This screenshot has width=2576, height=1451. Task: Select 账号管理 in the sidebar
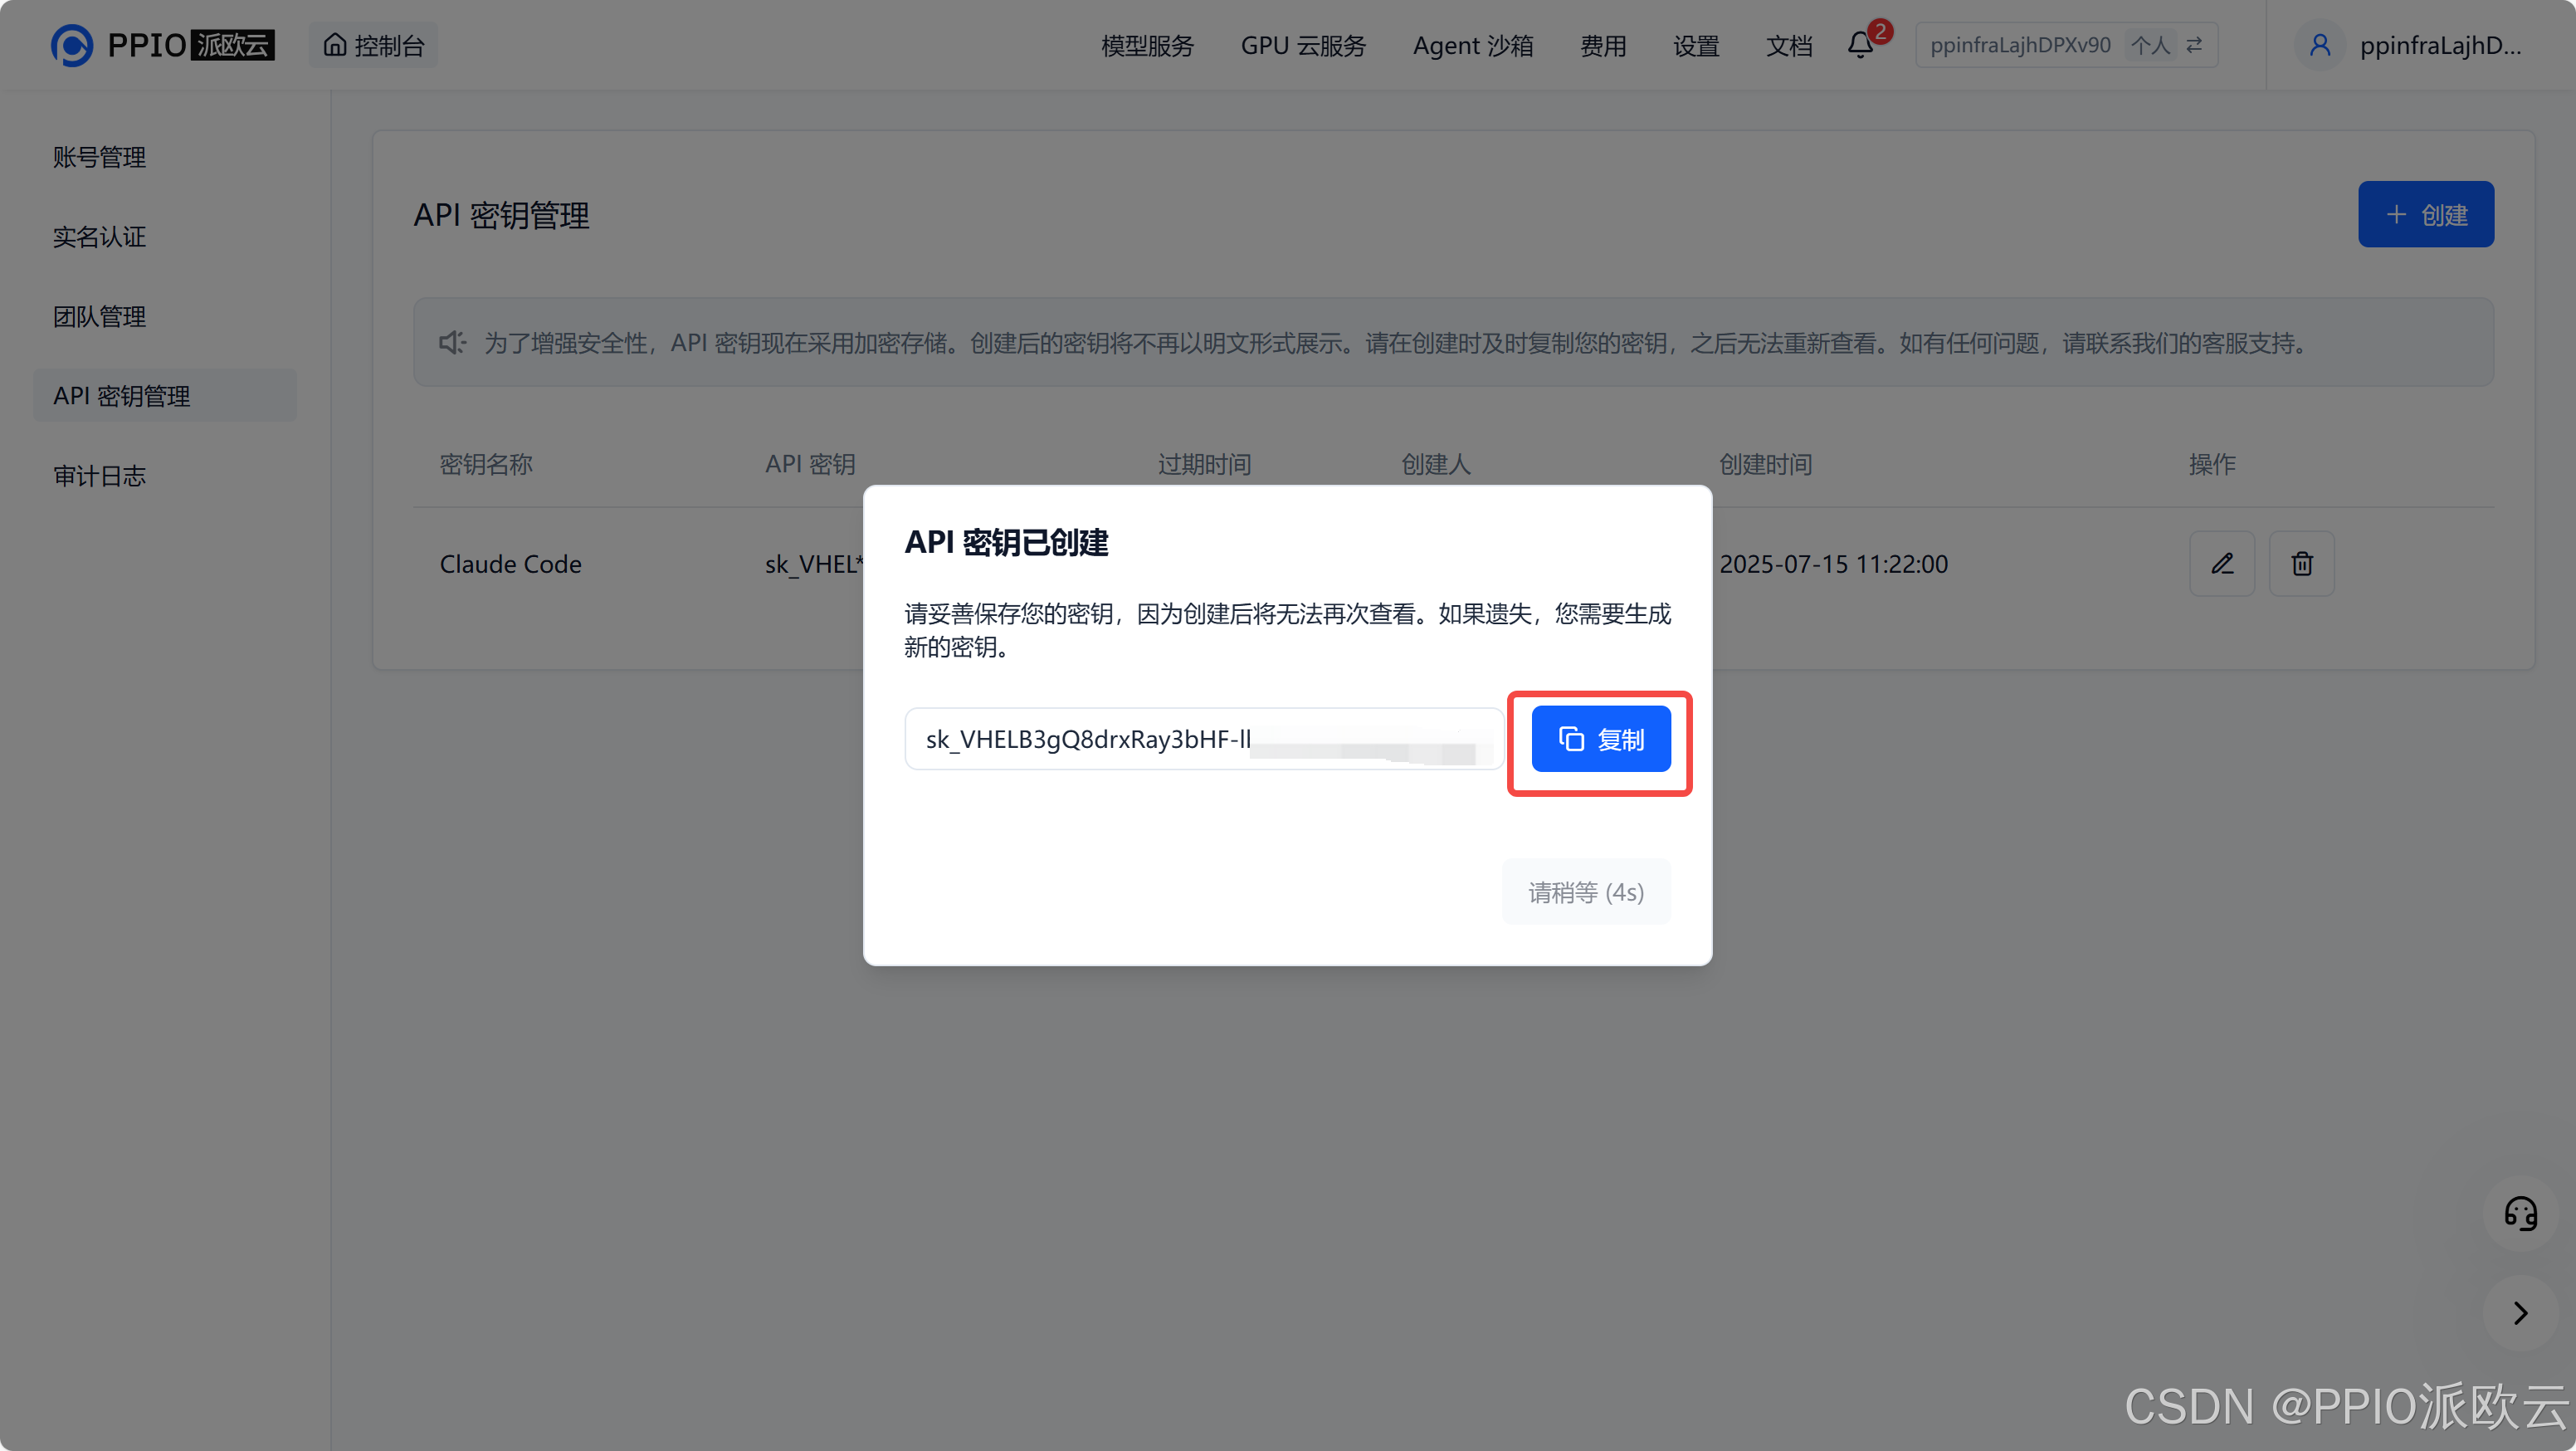pyautogui.click(x=99, y=157)
